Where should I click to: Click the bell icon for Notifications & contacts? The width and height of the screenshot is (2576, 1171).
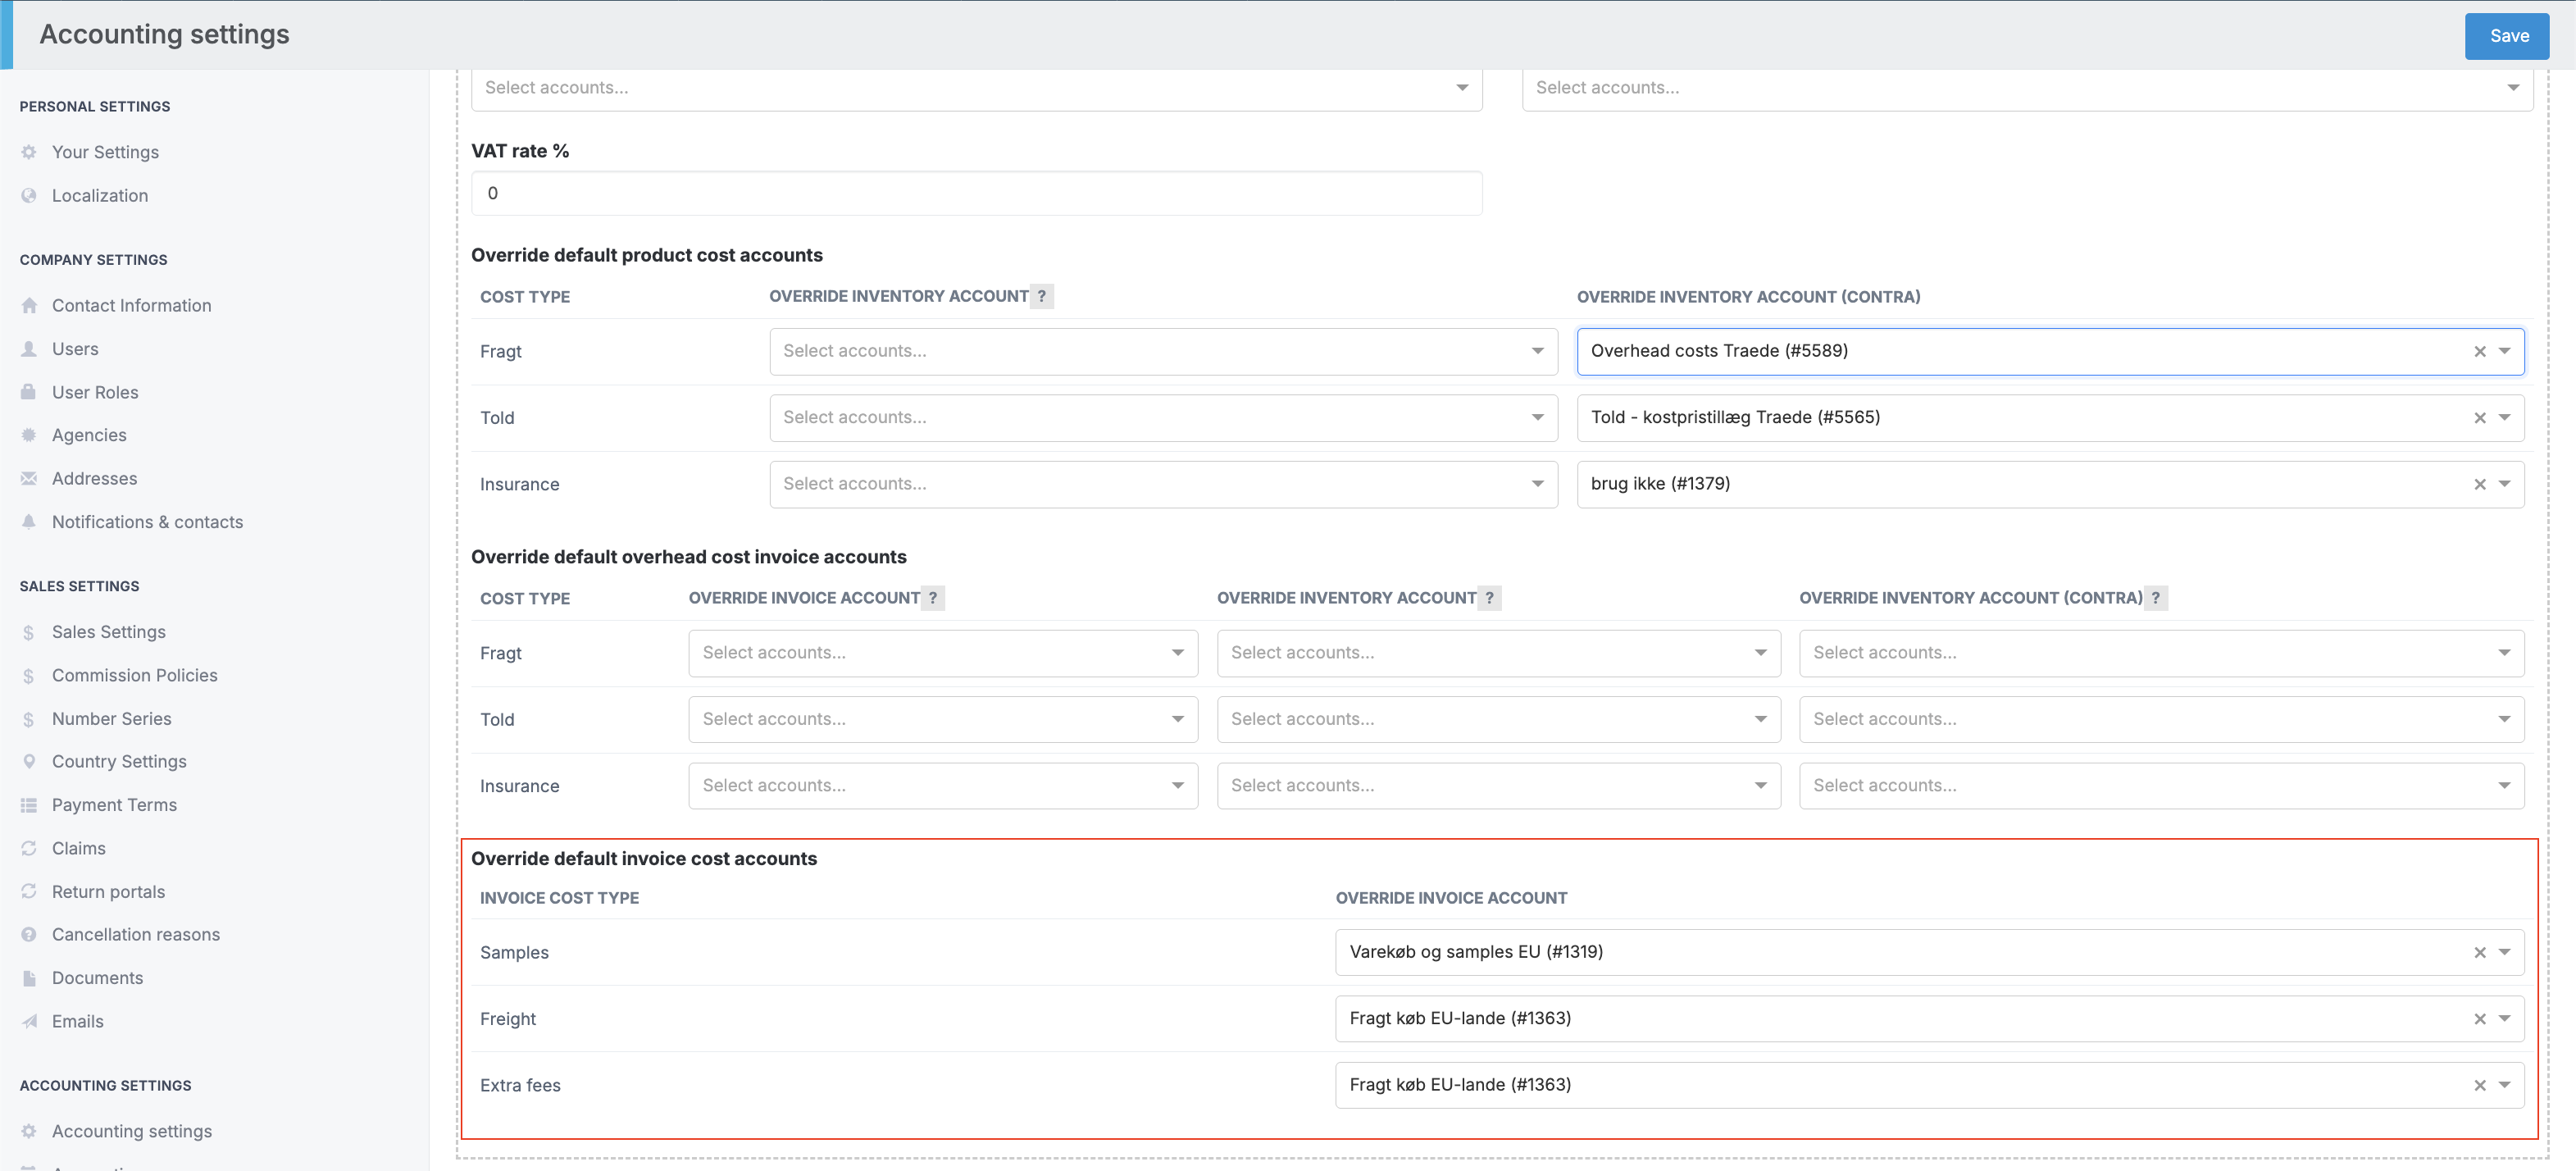point(29,522)
